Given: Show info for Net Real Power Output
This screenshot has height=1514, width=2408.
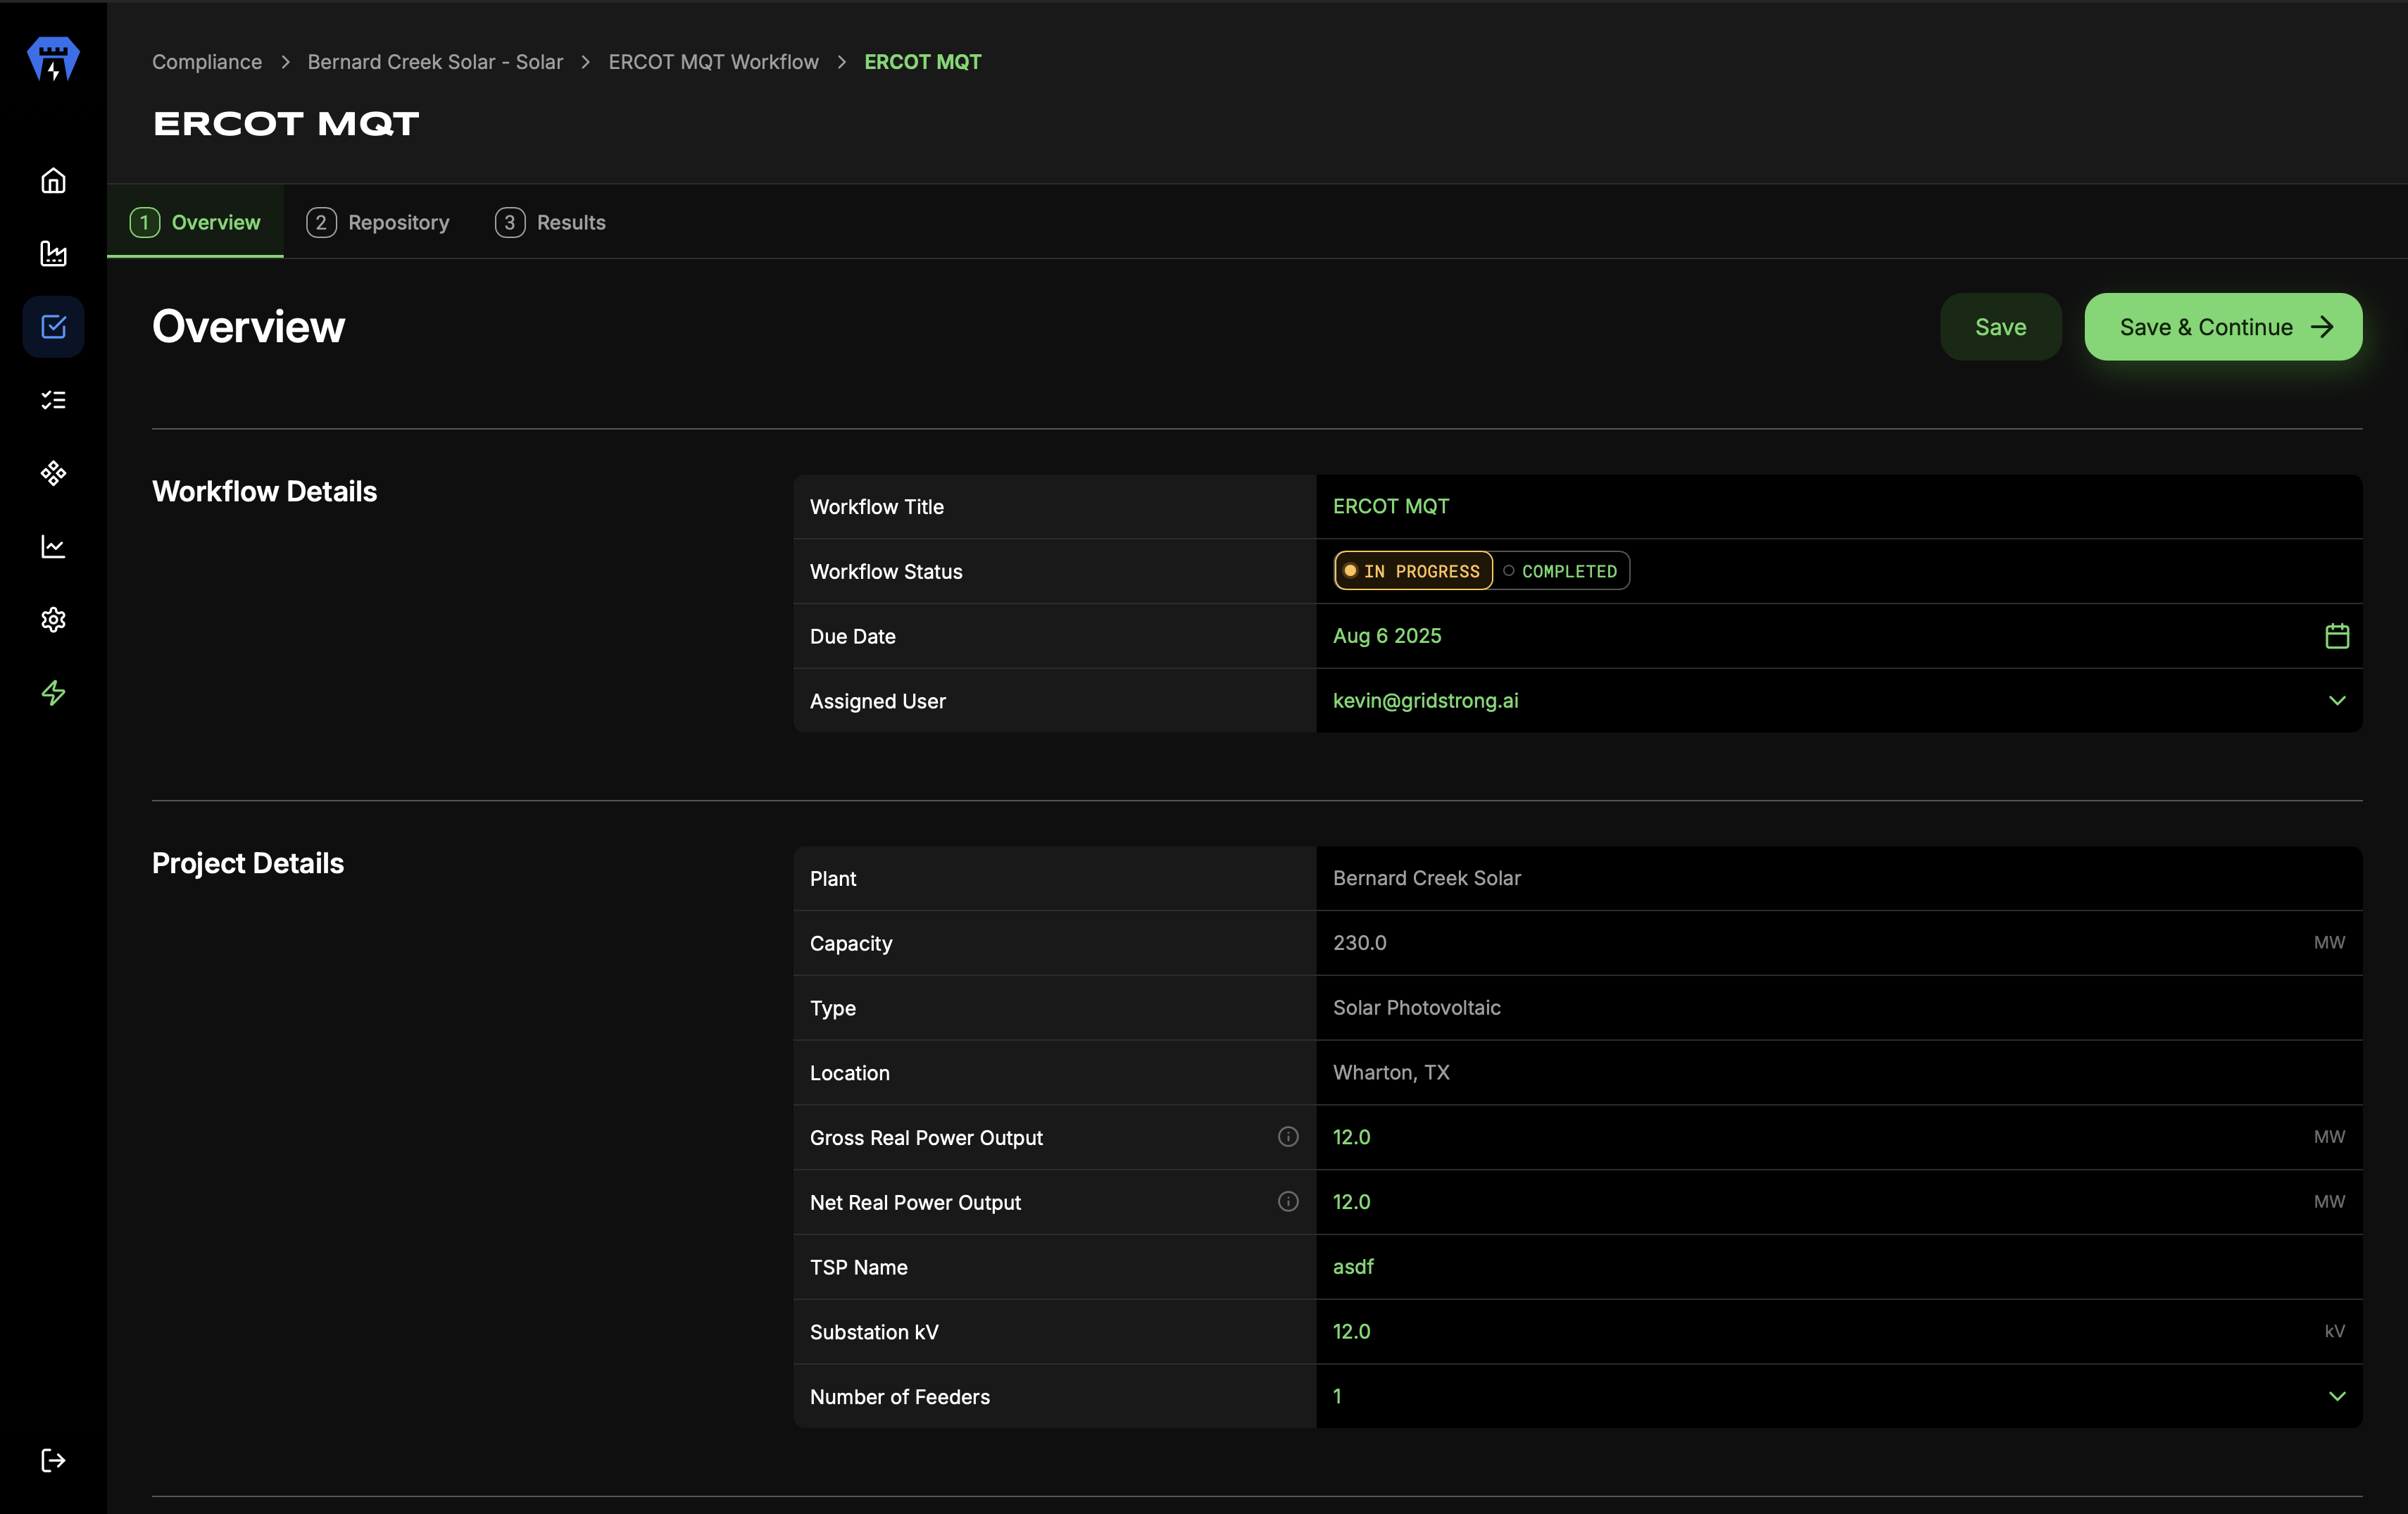Looking at the screenshot, I should [1288, 1202].
